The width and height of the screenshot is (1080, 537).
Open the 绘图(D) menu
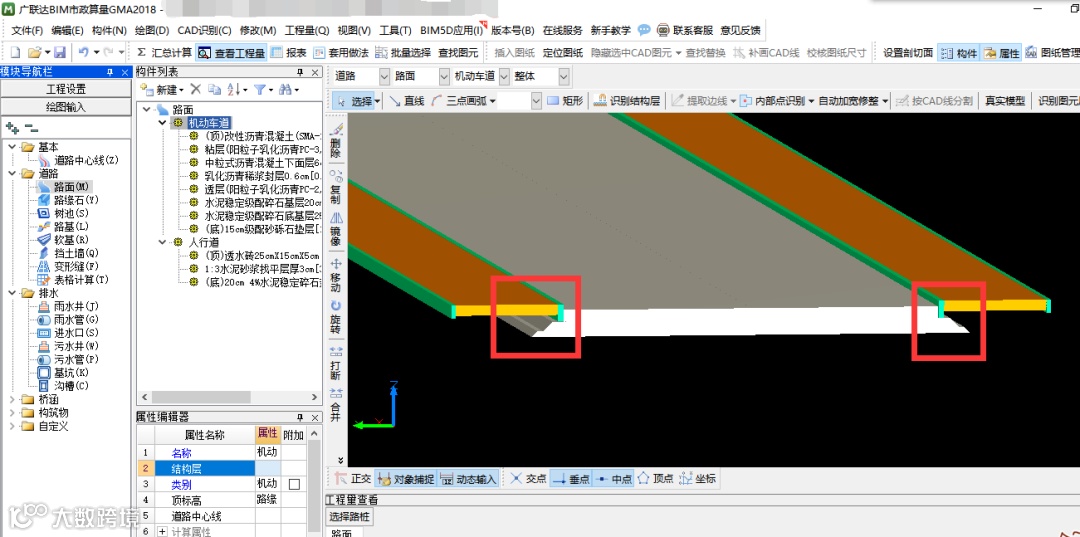pyautogui.click(x=152, y=30)
